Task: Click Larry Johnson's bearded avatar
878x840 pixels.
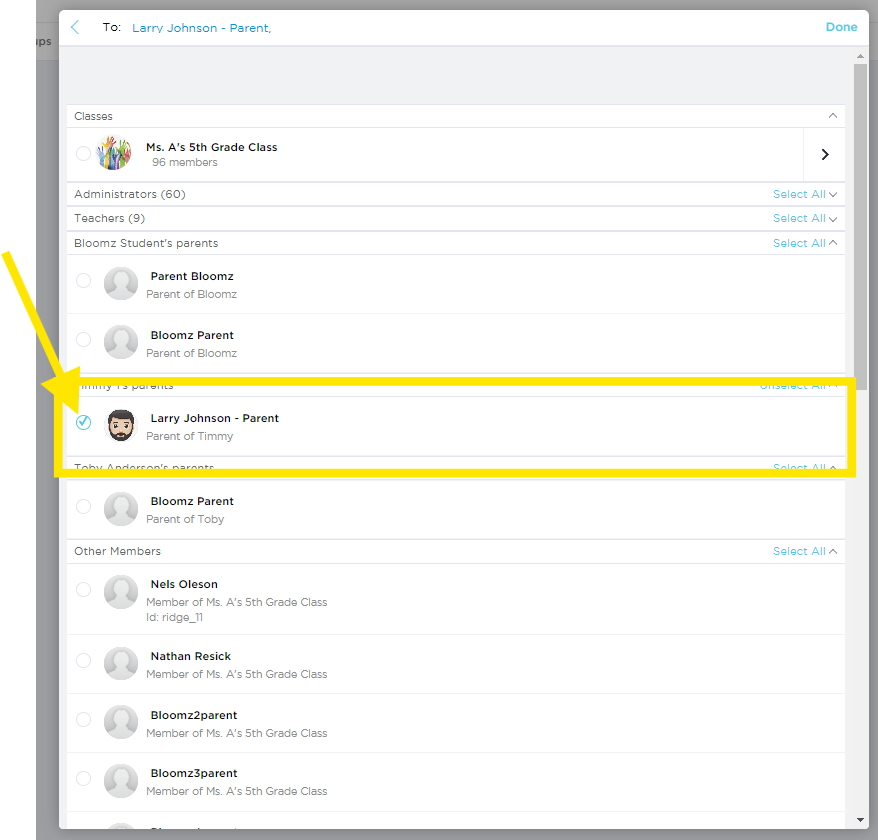Action: coord(121,426)
